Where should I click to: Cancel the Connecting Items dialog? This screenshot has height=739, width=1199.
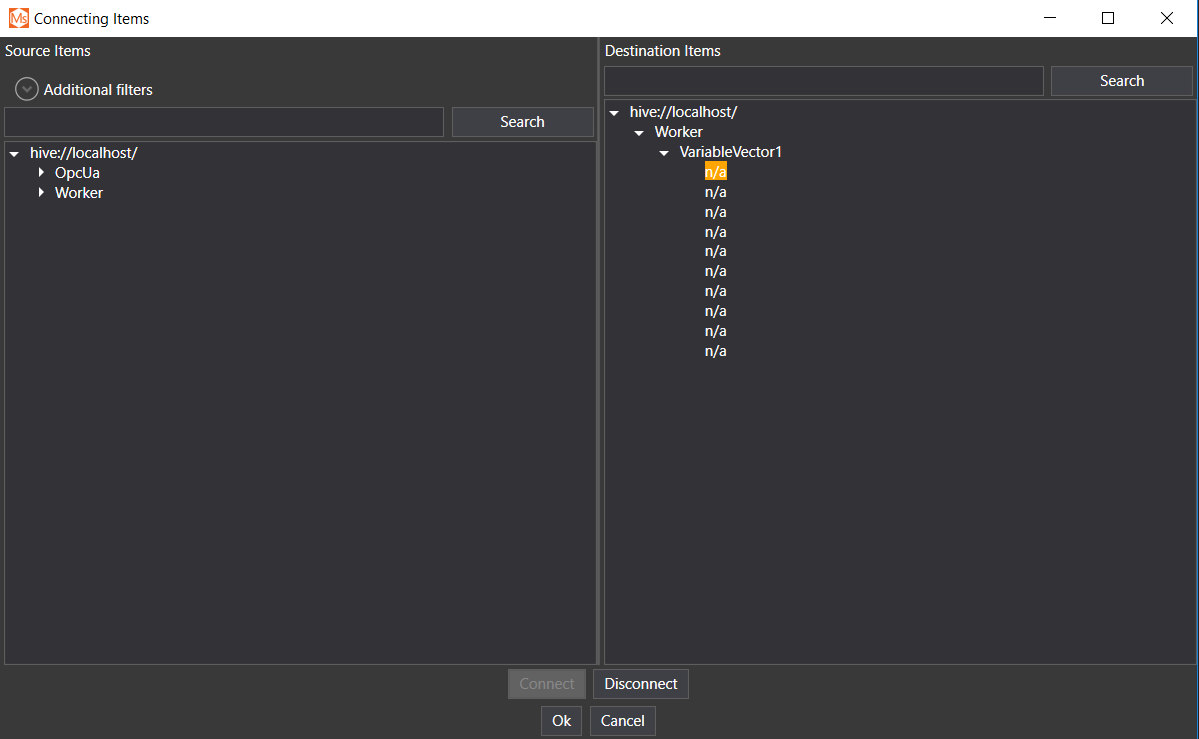click(622, 721)
